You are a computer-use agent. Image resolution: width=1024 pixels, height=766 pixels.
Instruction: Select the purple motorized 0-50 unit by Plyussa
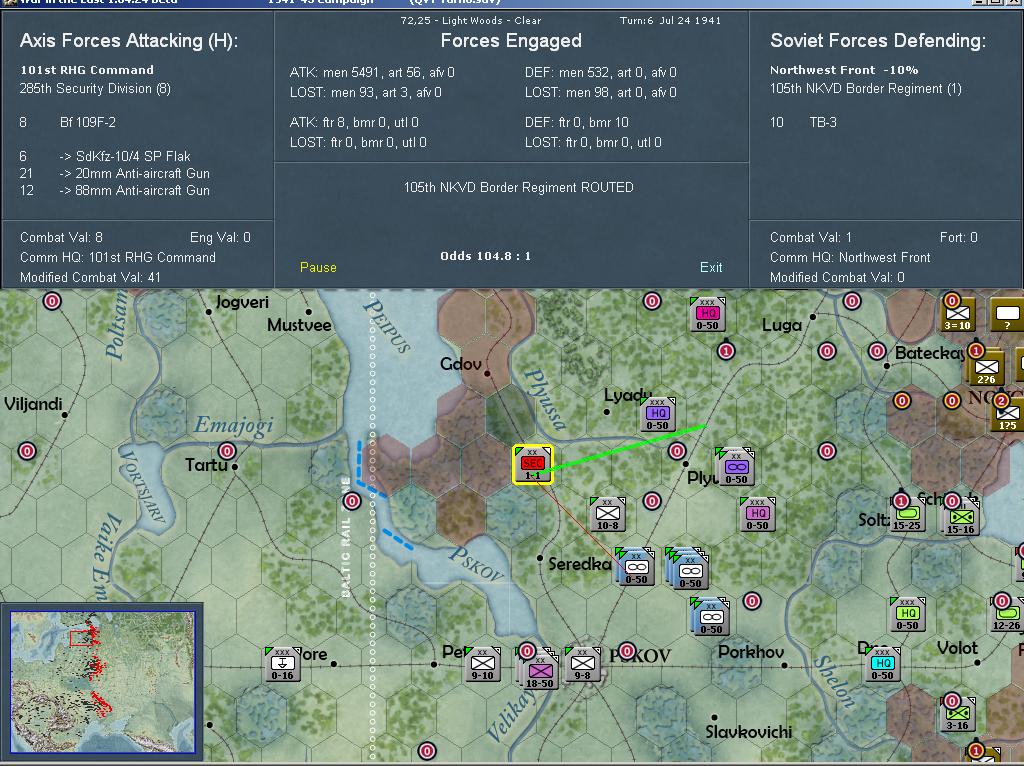point(735,468)
